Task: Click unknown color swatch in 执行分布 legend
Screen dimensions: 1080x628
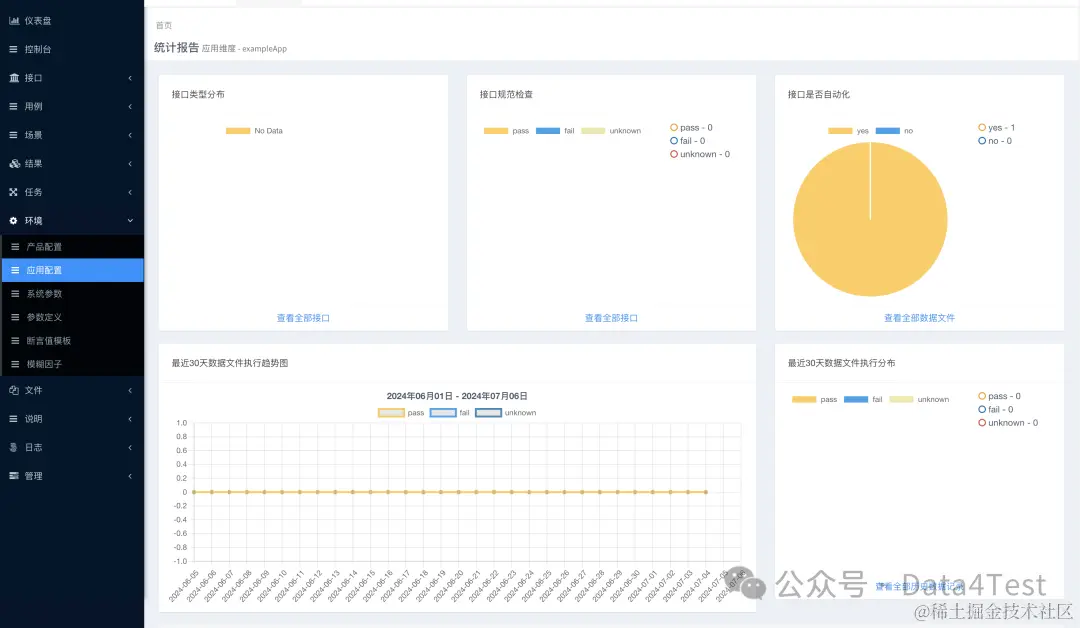Action: tap(902, 399)
